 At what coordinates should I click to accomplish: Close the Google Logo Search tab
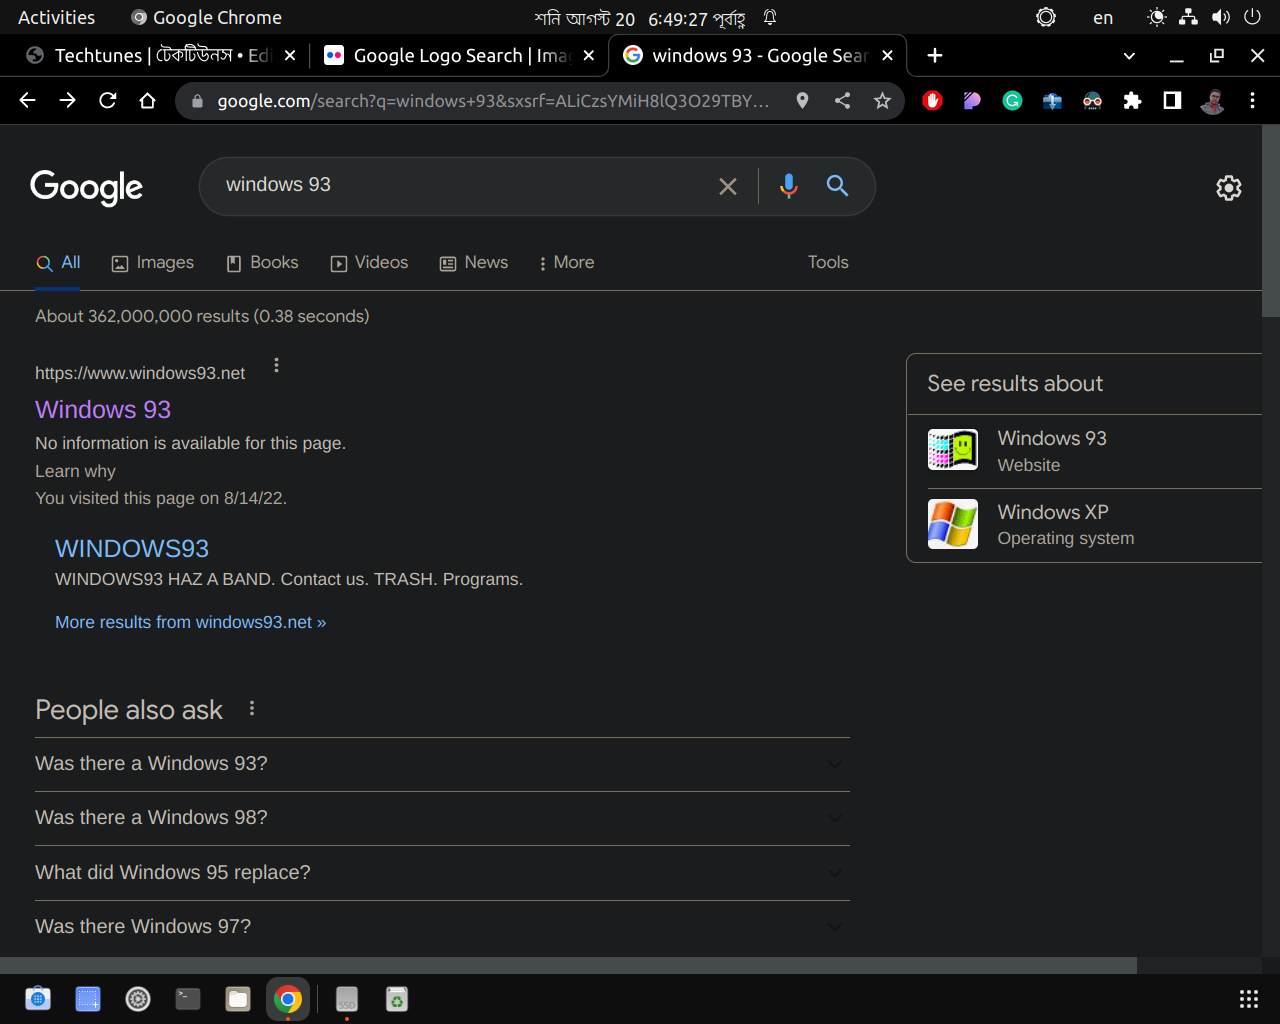589,56
